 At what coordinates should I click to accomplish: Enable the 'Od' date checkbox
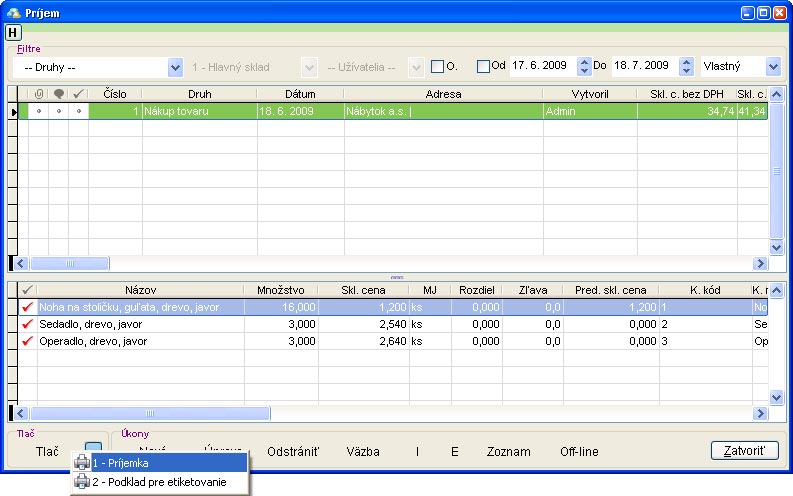pos(484,67)
